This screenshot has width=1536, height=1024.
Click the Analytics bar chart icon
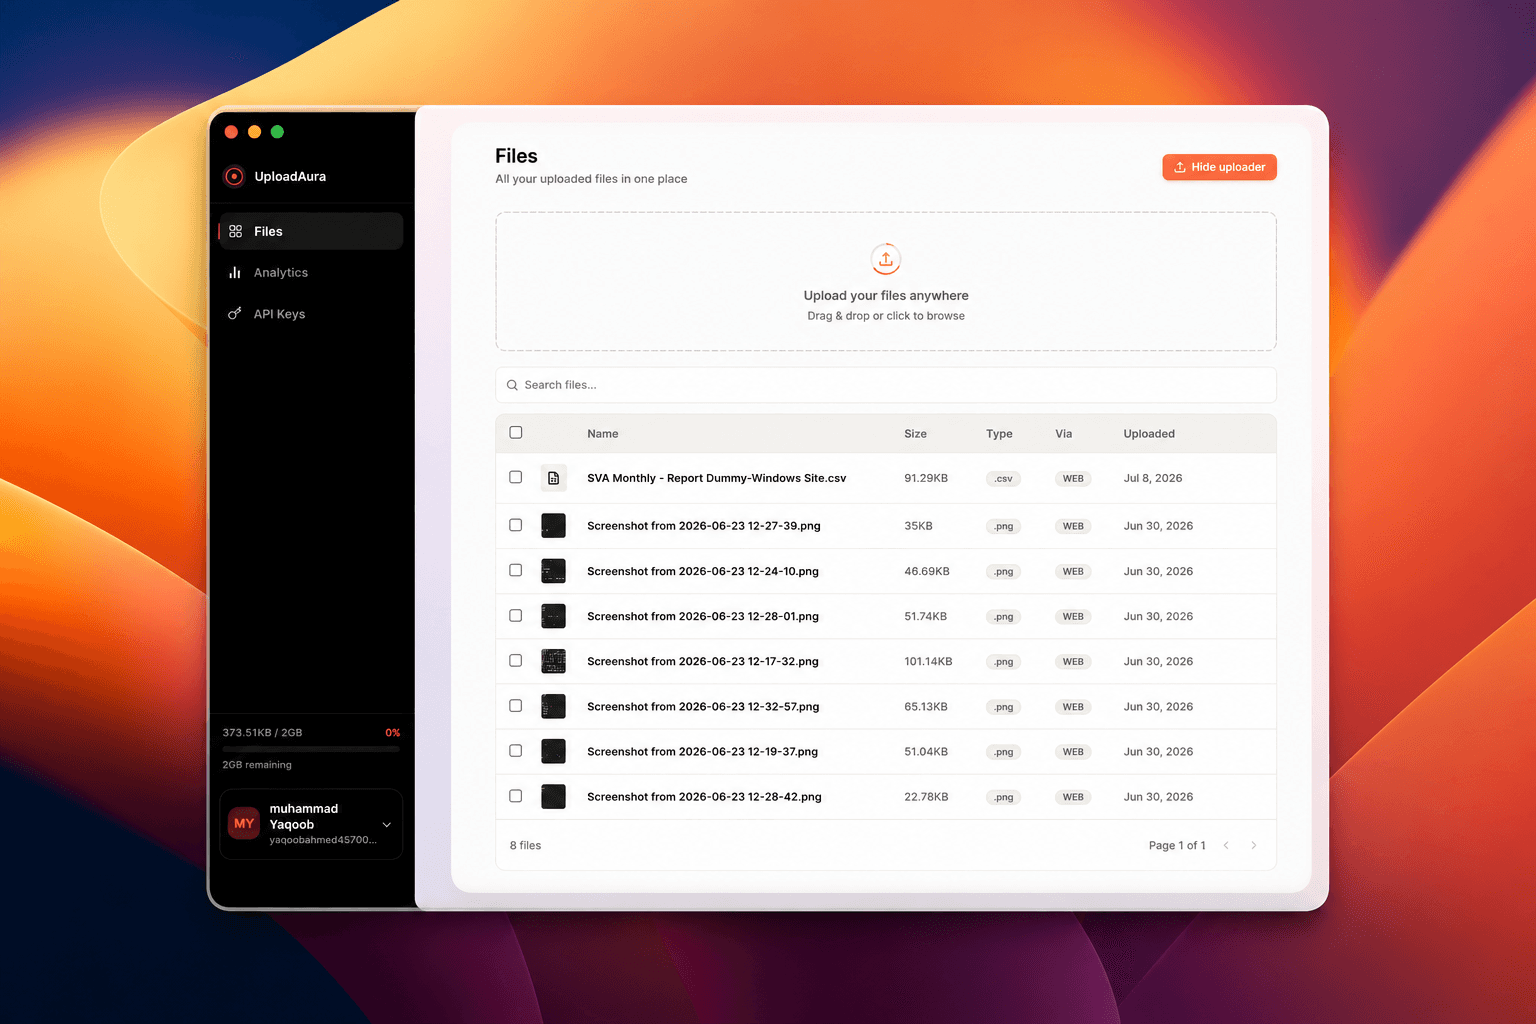pos(235,272)
